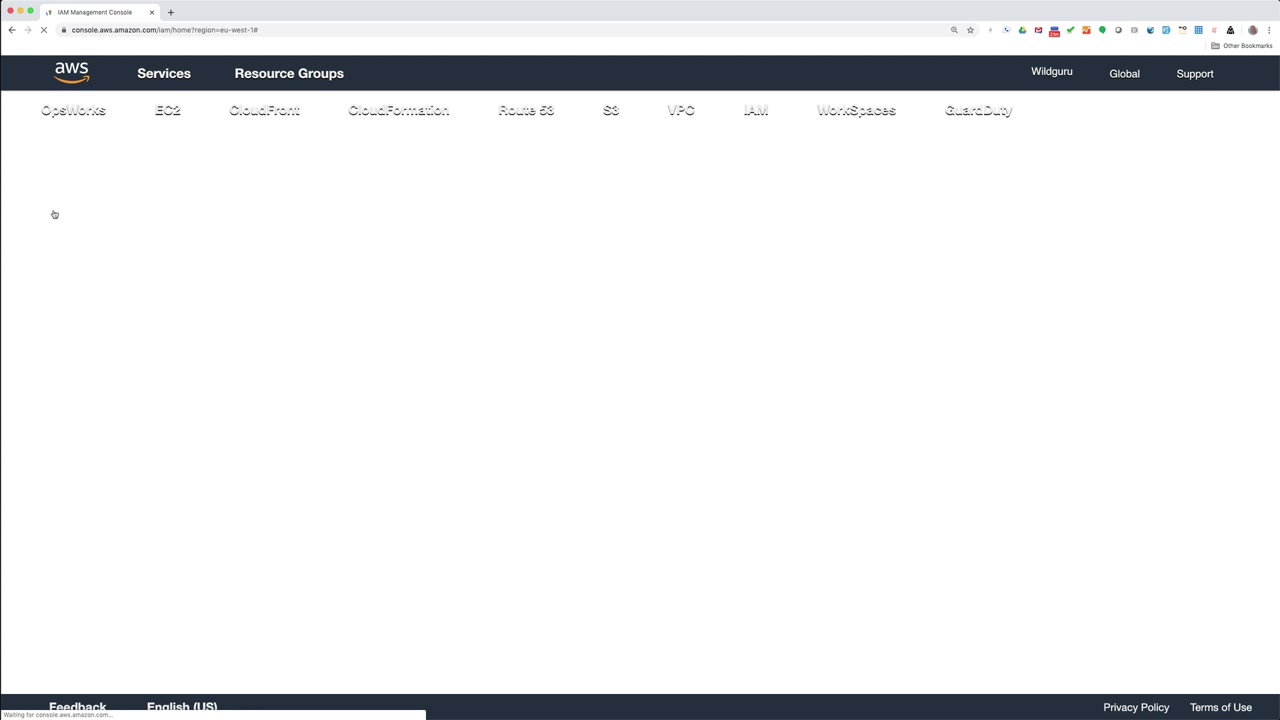Open the WorkSpaces shortcut
The image size is (1280, 720).
pos(856,110)
